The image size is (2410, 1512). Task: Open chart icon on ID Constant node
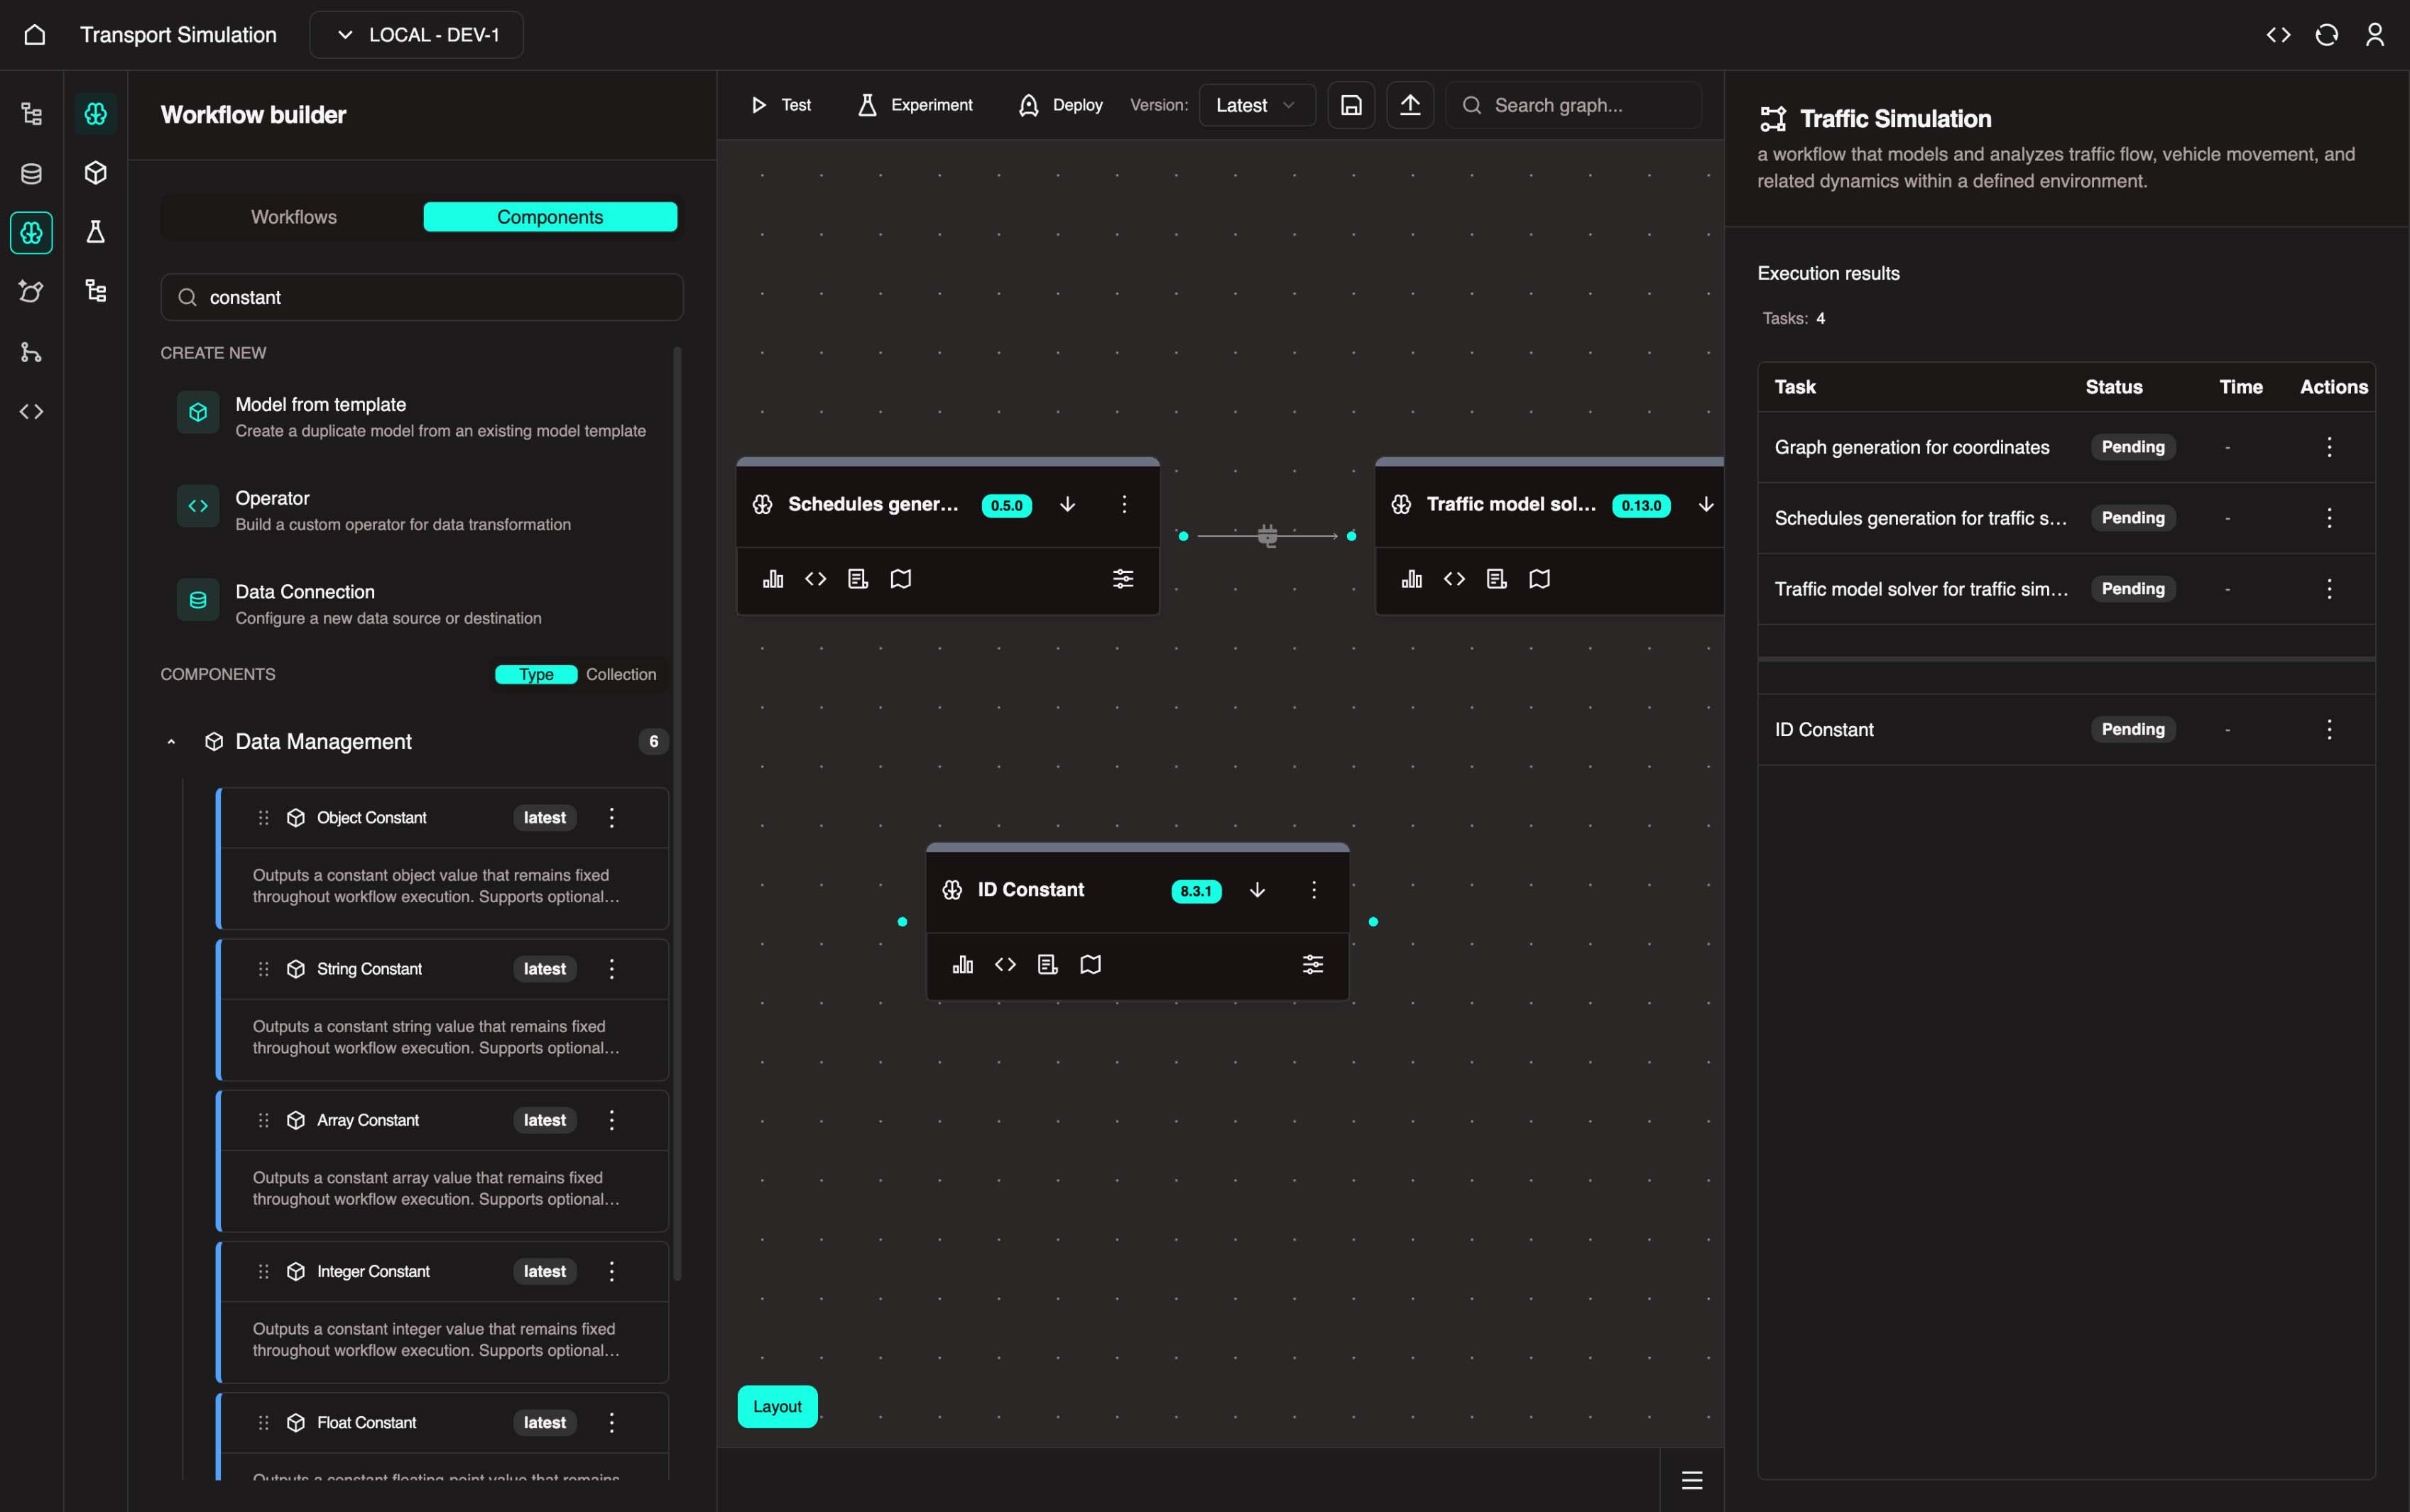pos(963,964)
